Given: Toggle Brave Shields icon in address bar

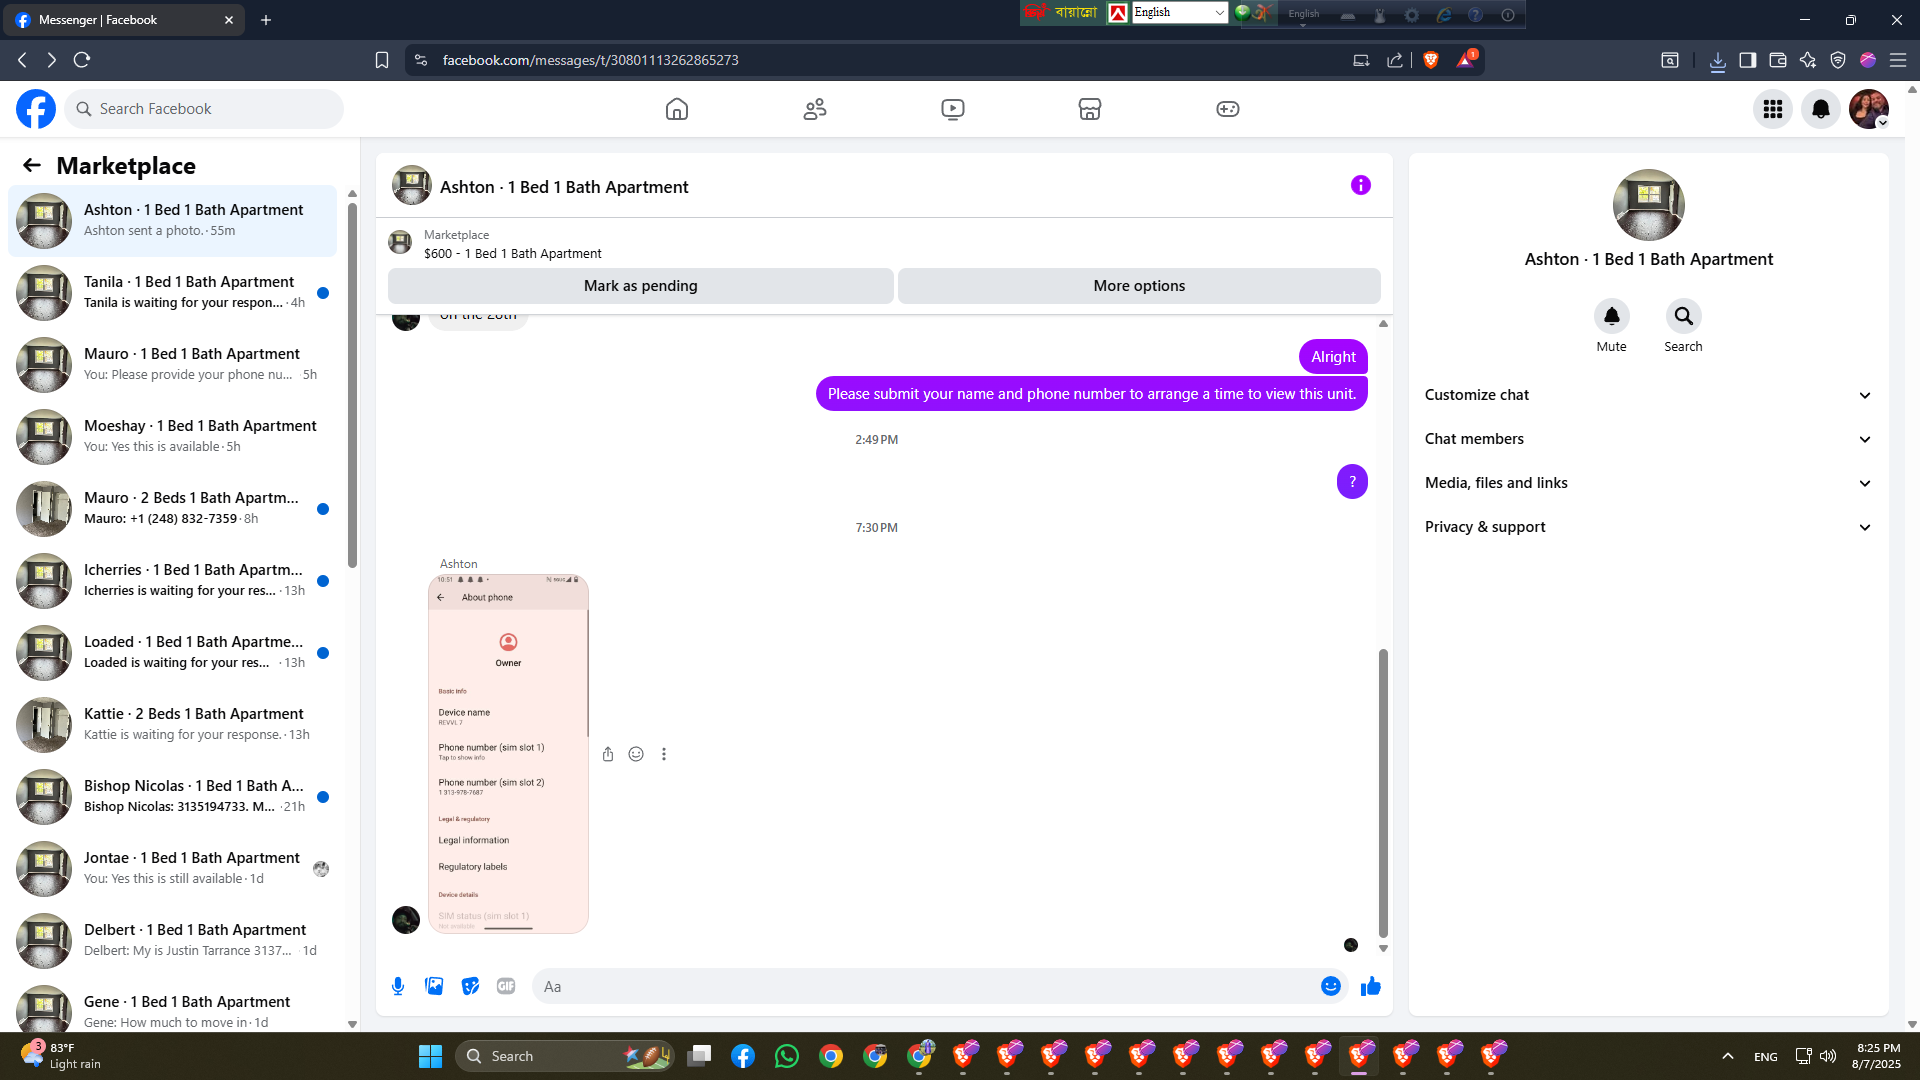Looking at the screenshot, I should pos(1431,60).
